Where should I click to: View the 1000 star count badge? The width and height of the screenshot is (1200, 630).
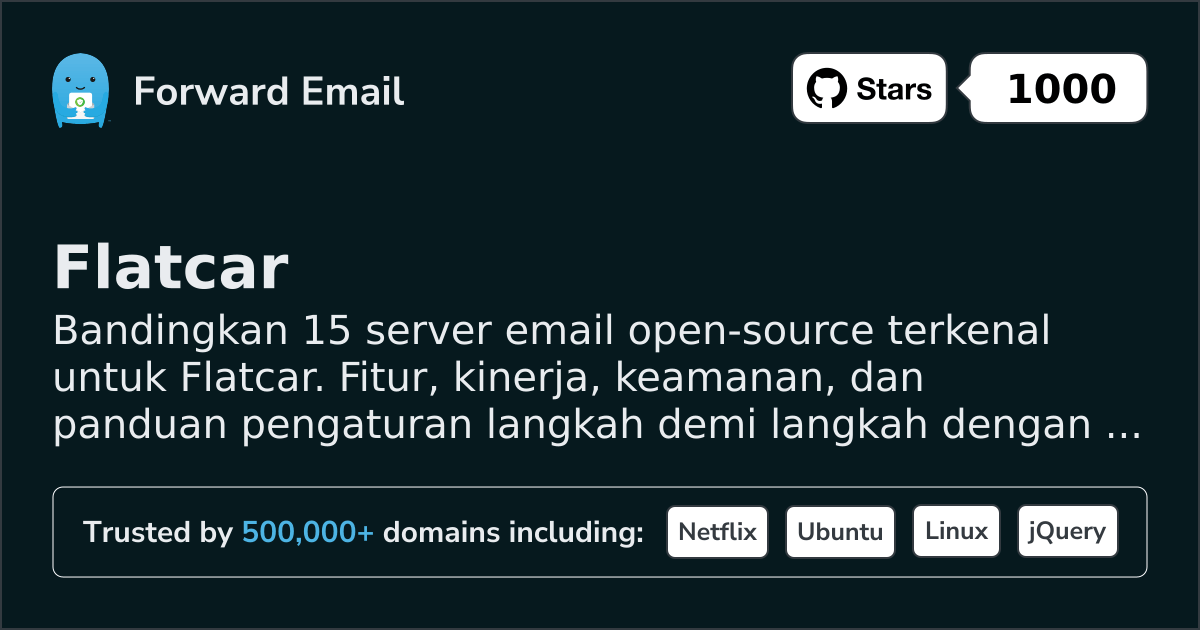click(x=1060, y=89)
